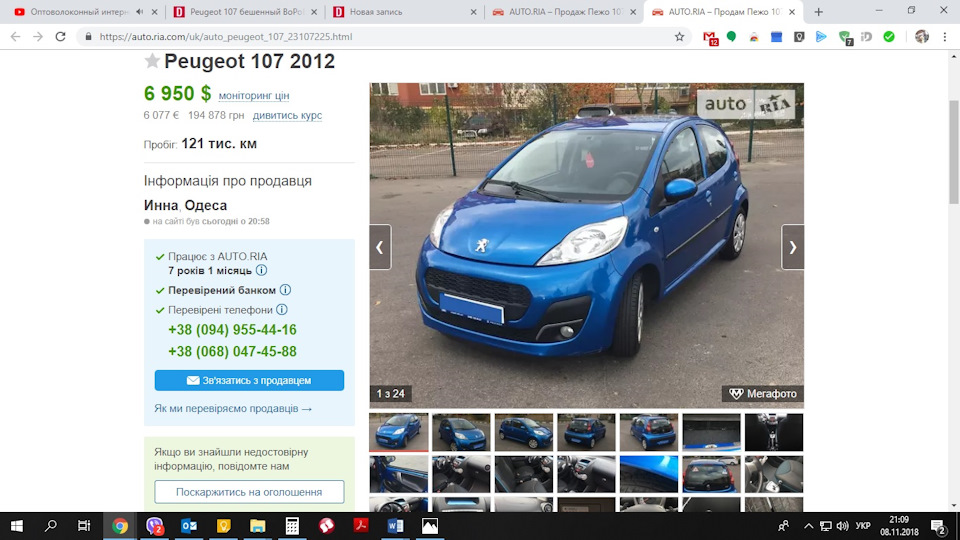
Task: Click the main car photo
Action: point(587,245)
